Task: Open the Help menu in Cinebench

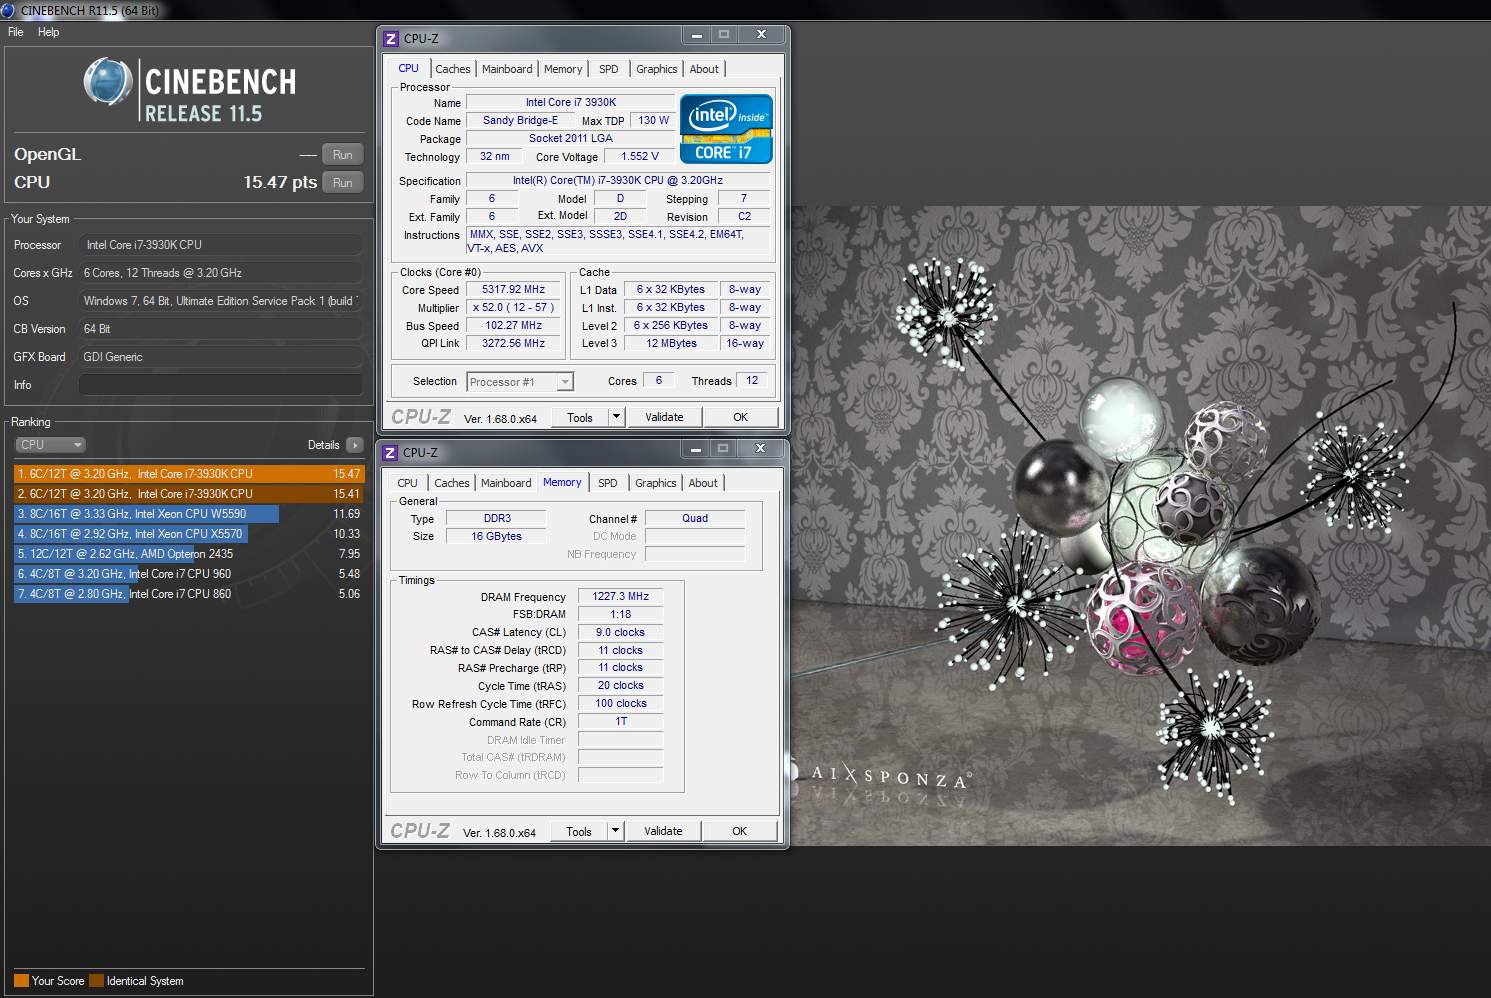Action: click(x=48, y=32)
